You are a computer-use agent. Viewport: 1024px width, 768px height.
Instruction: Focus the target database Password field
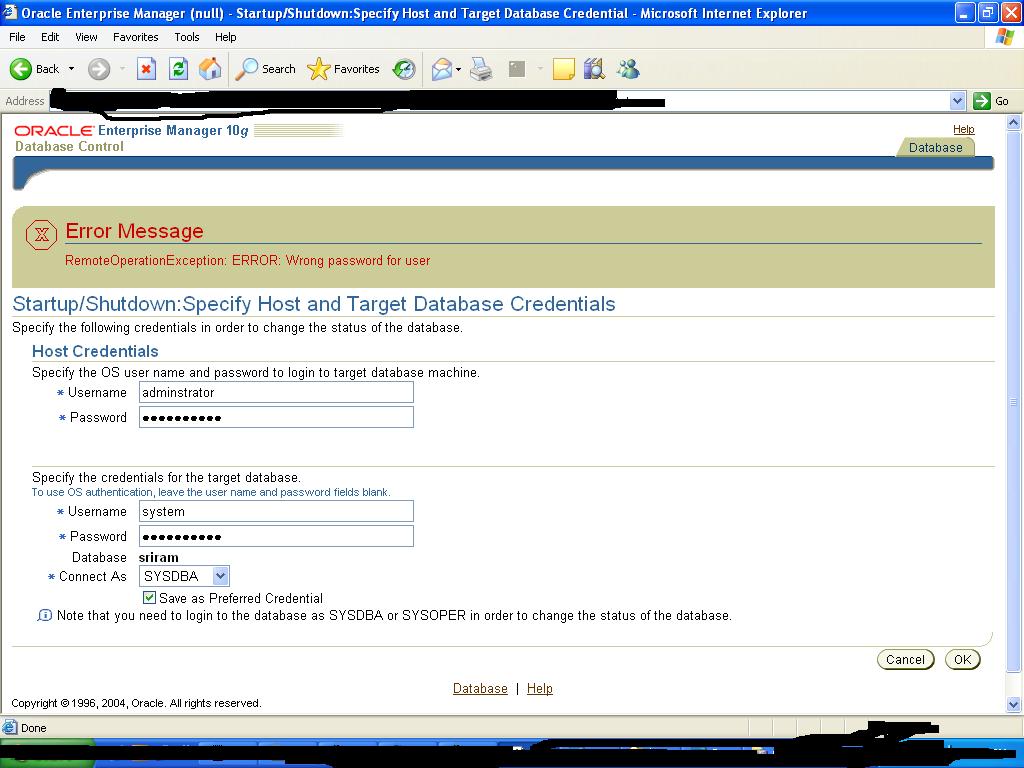click(x=276, y=536)
